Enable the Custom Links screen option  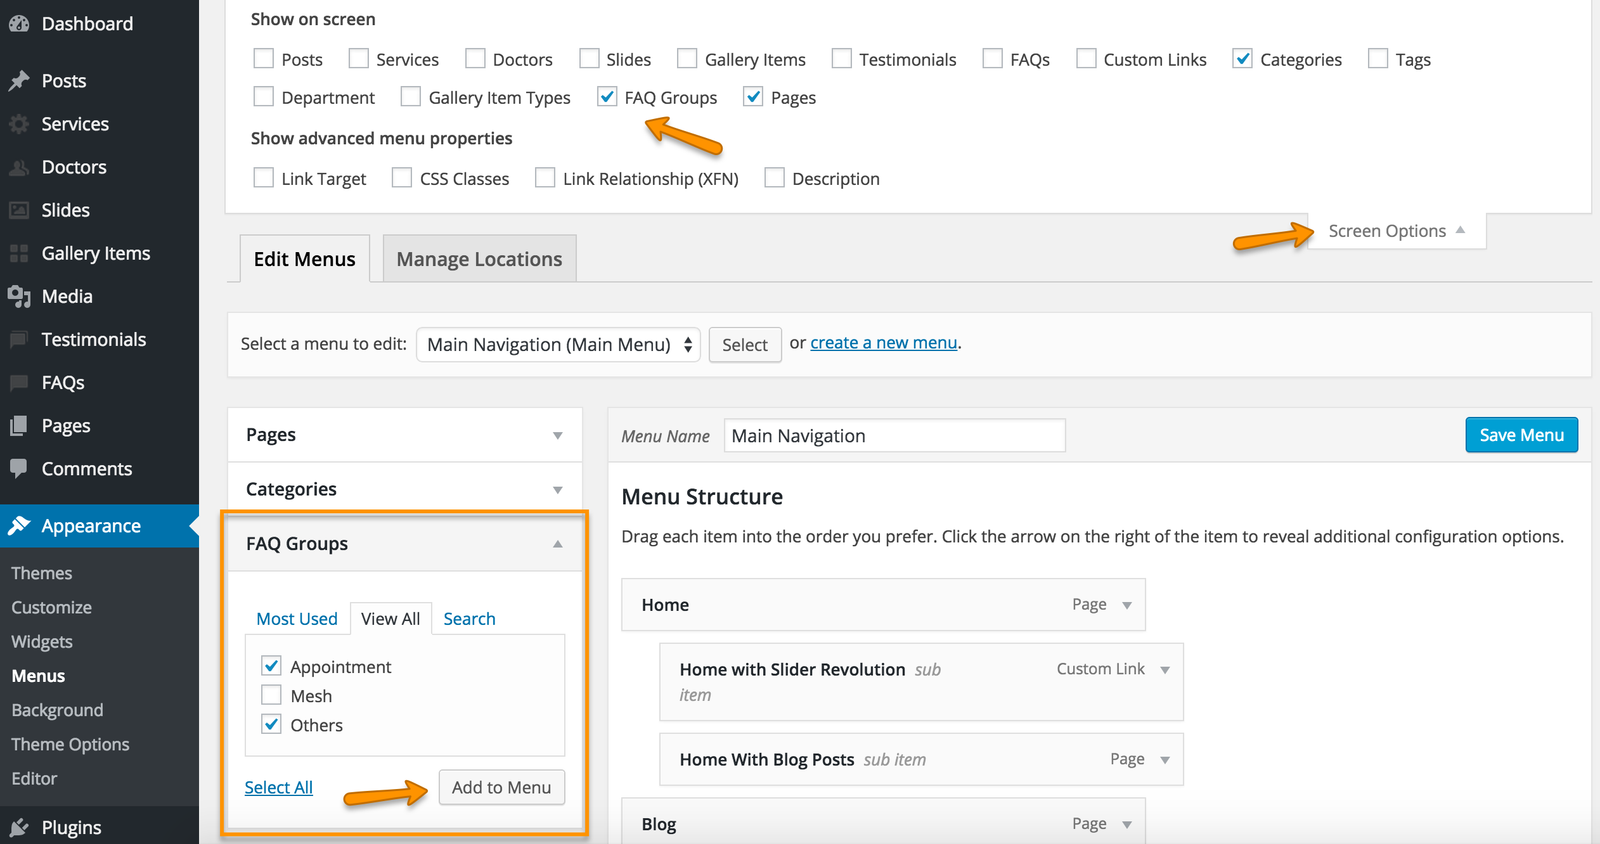tap(1086, 59)
